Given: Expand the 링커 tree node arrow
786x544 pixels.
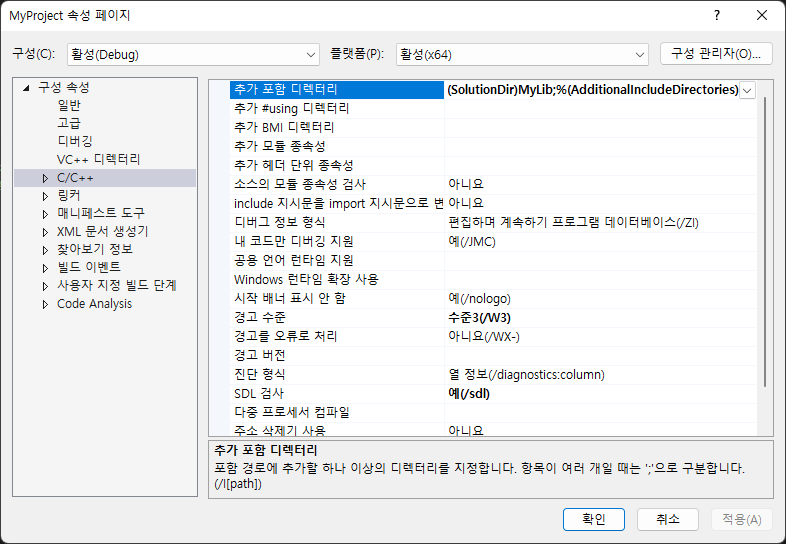Looking at the screenshot, I should (x=45, y=196).
